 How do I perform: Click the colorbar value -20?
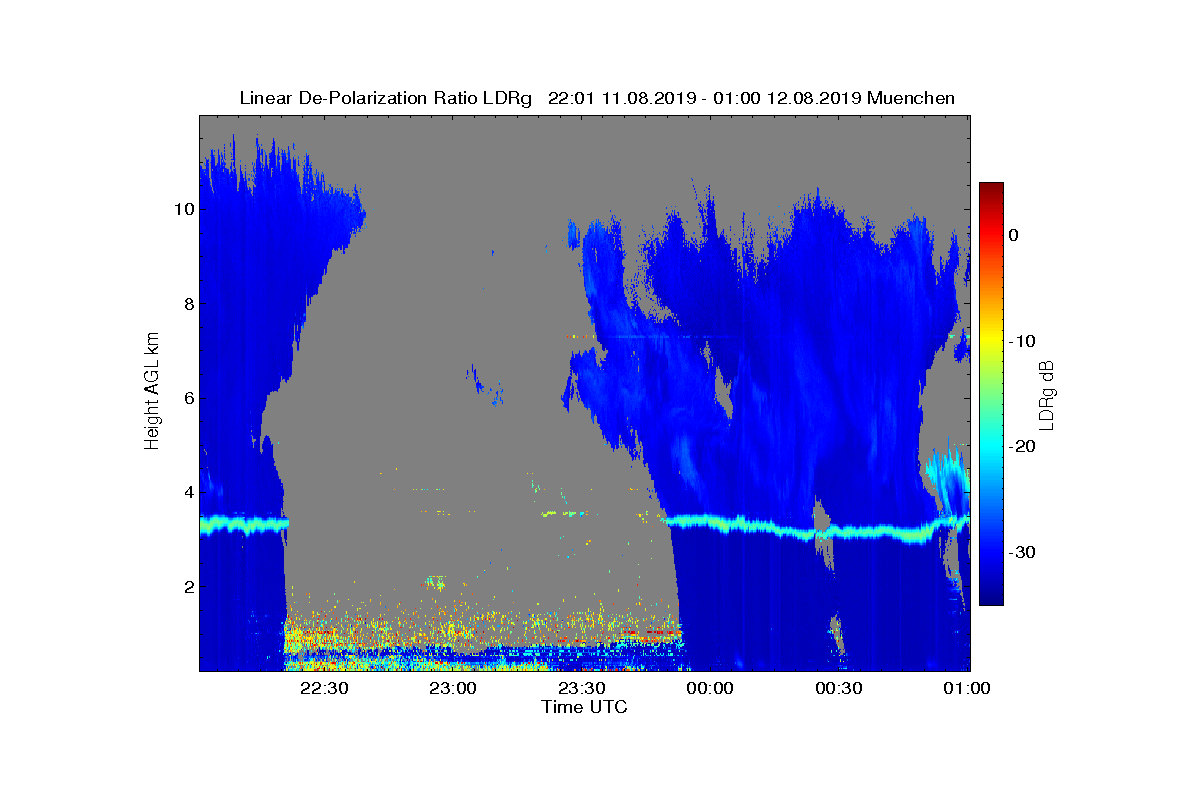1020,447
